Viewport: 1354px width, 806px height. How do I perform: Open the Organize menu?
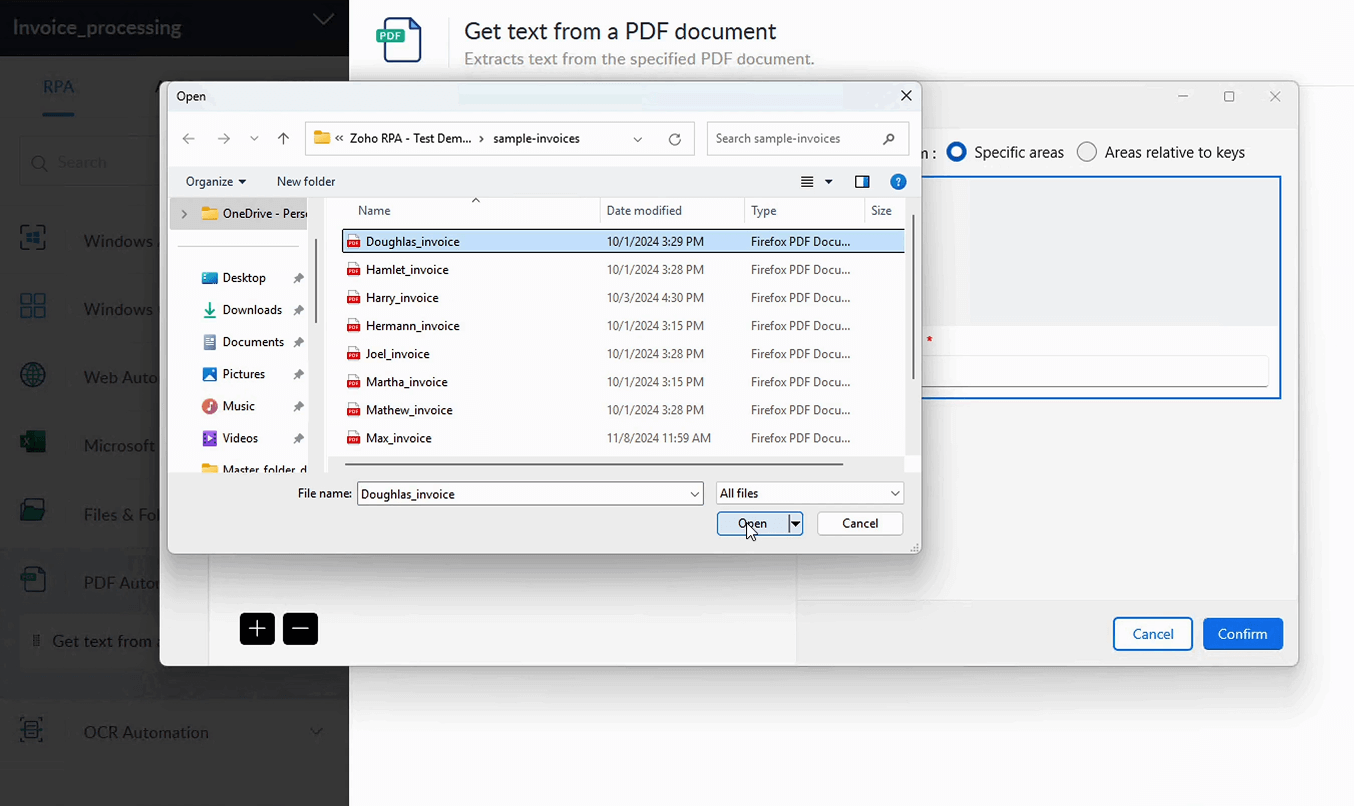click(214, 181)
